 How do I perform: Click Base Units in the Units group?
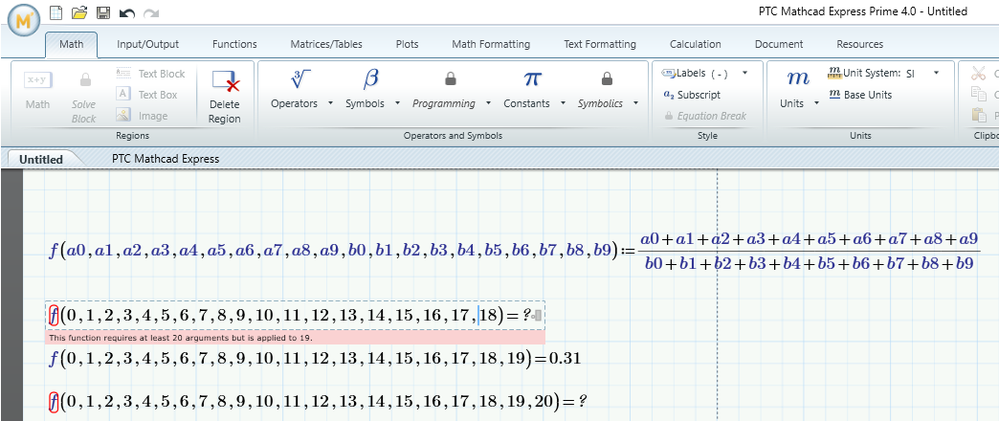859,95
